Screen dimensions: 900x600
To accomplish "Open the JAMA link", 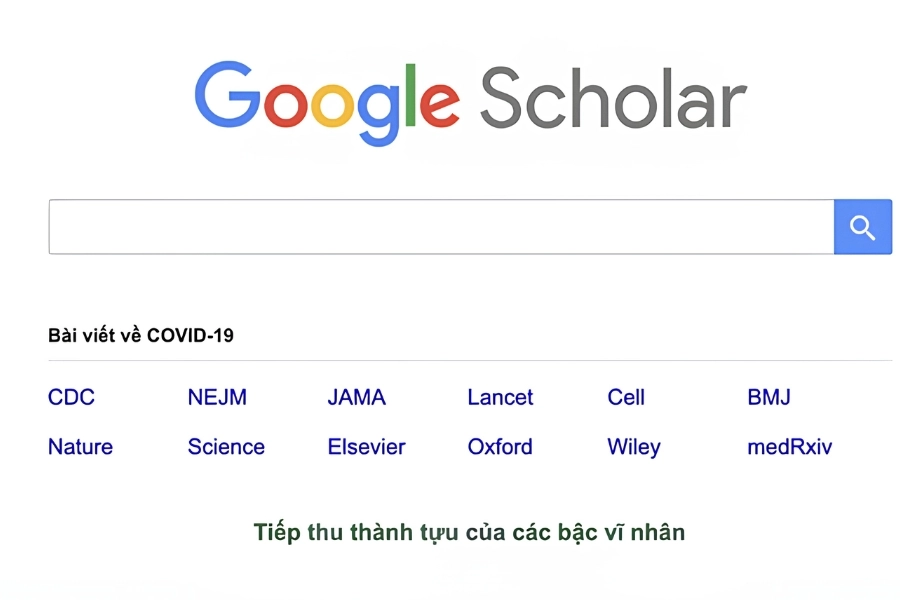I will (x=357, y=397).
